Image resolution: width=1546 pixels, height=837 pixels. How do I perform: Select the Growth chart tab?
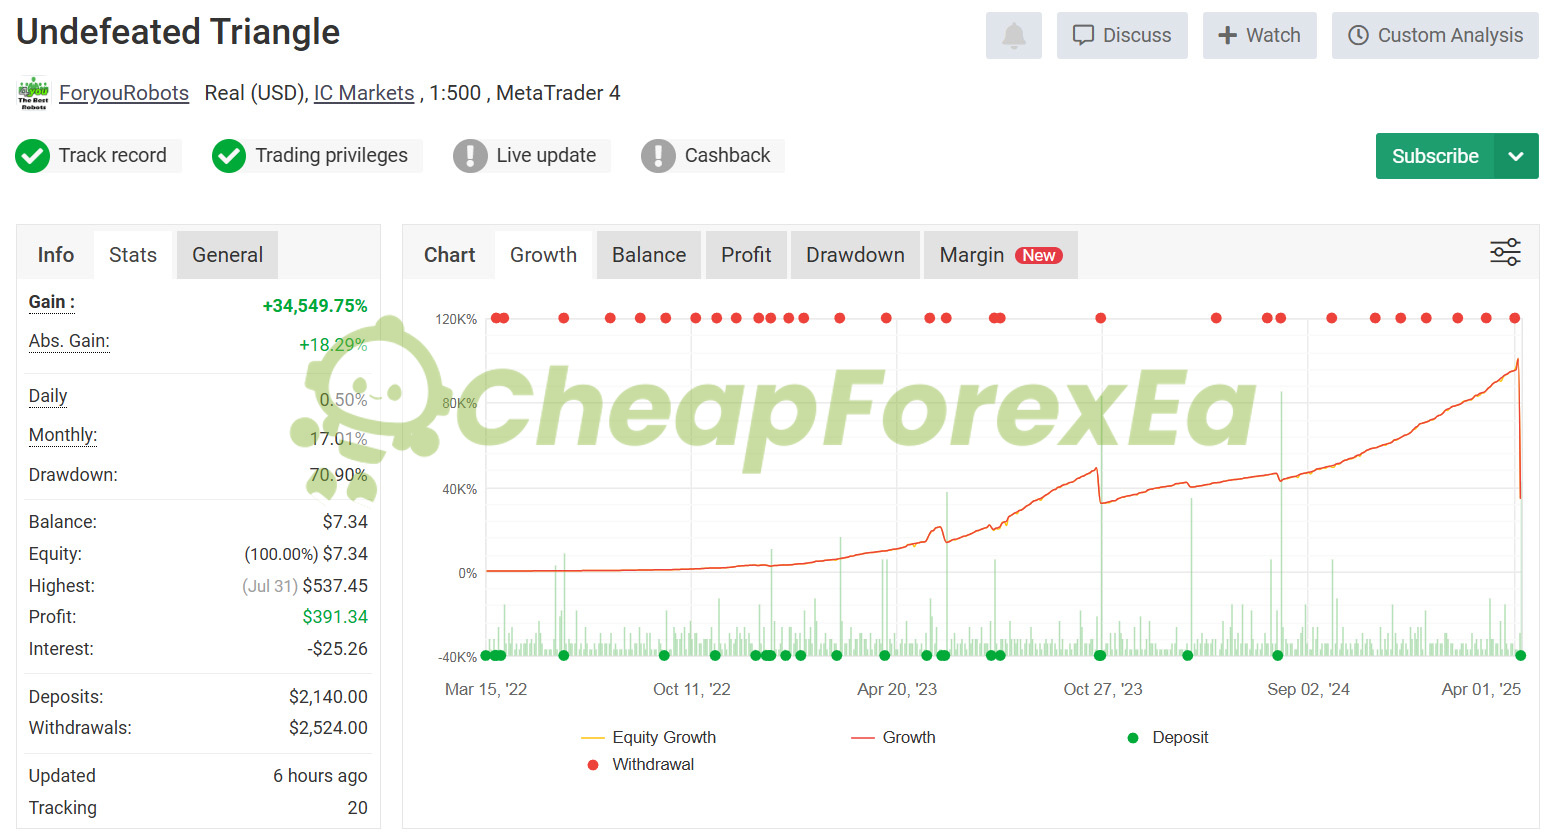[543, 255]
